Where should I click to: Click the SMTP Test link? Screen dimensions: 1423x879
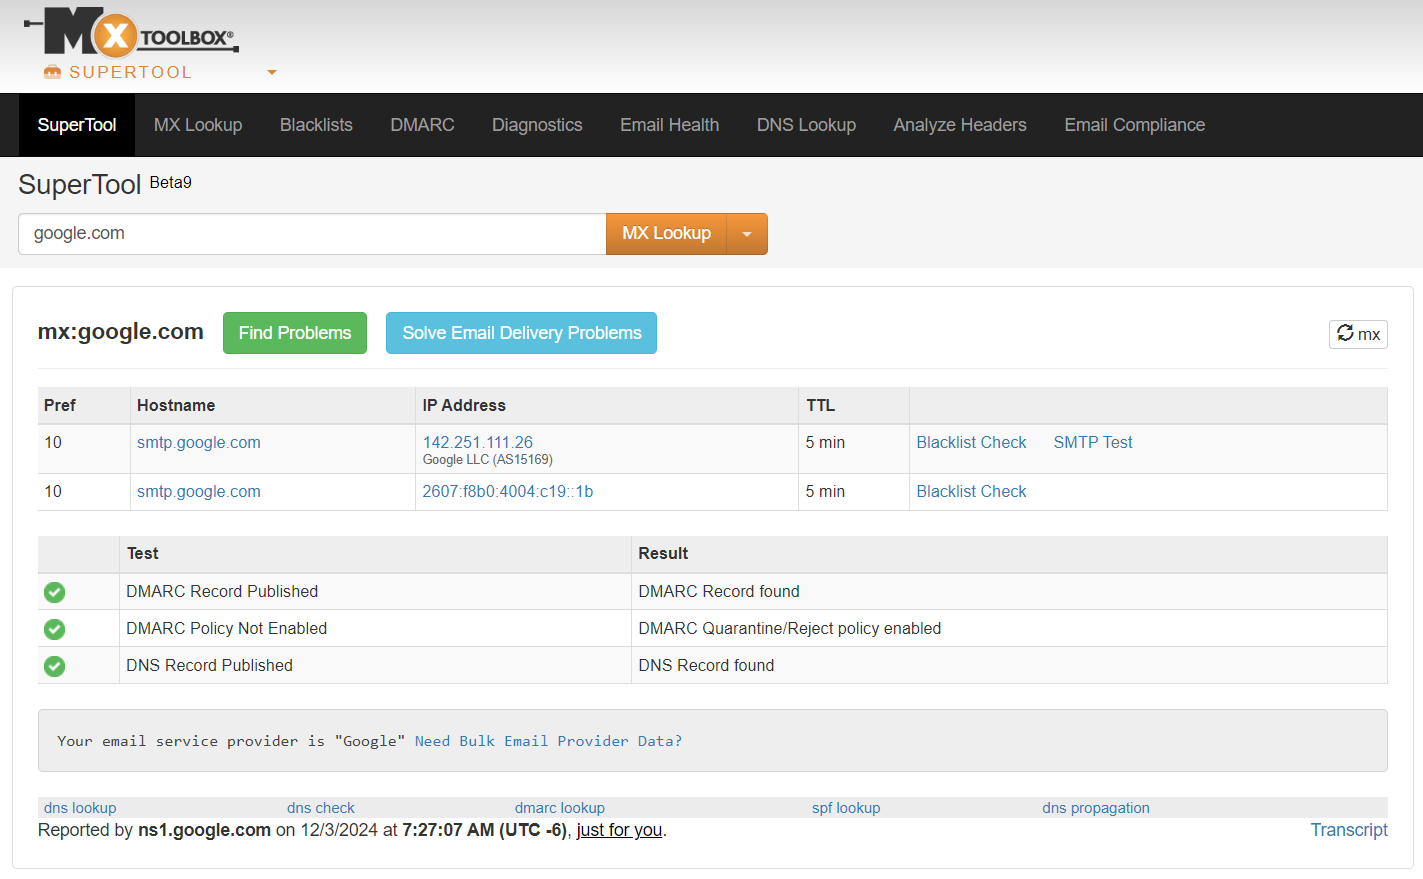tap(1093, 442)
